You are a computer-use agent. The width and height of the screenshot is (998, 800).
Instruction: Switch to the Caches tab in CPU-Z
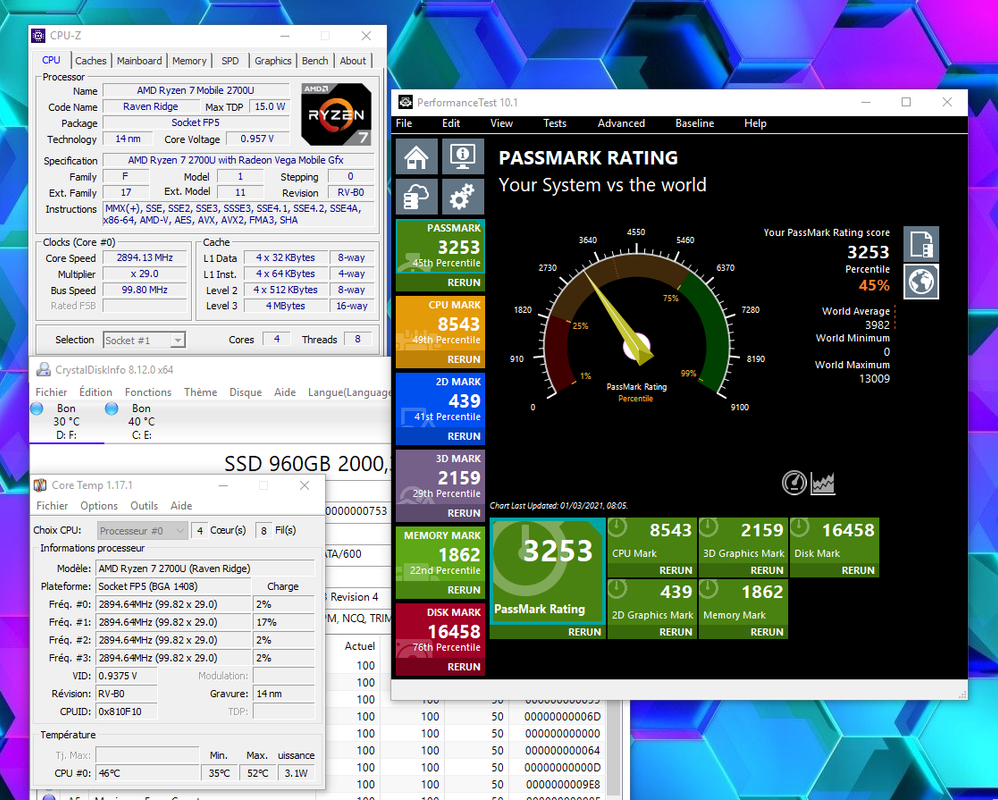tap(90, 61)
